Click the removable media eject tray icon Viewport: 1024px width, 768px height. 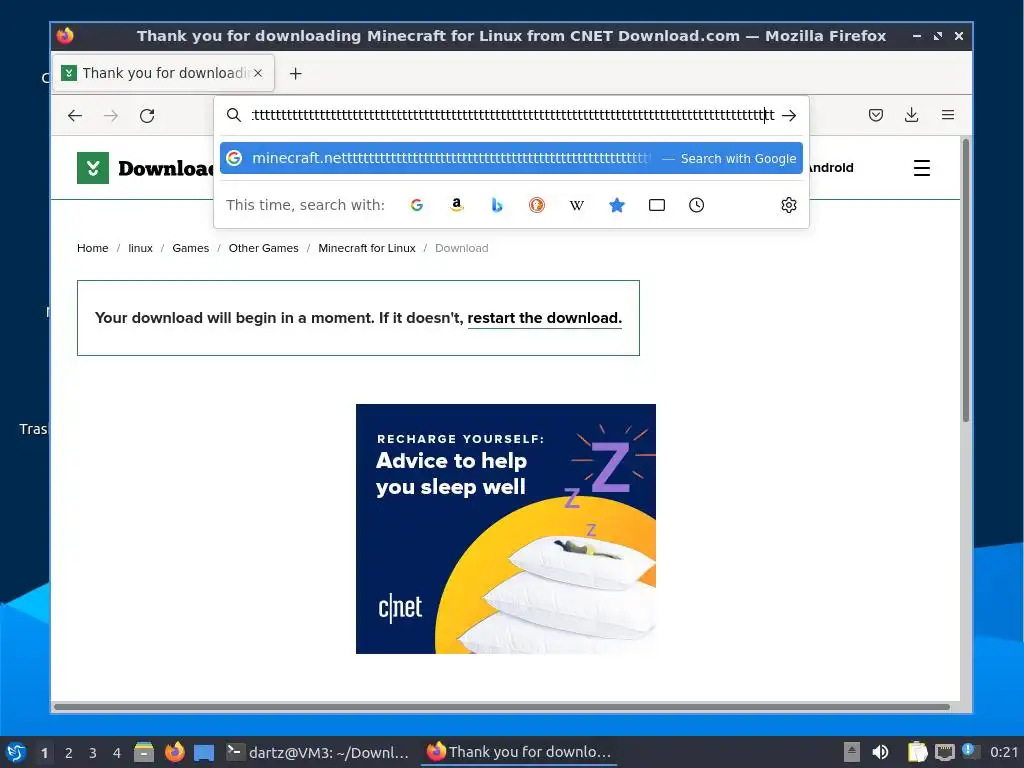point(851,752)
